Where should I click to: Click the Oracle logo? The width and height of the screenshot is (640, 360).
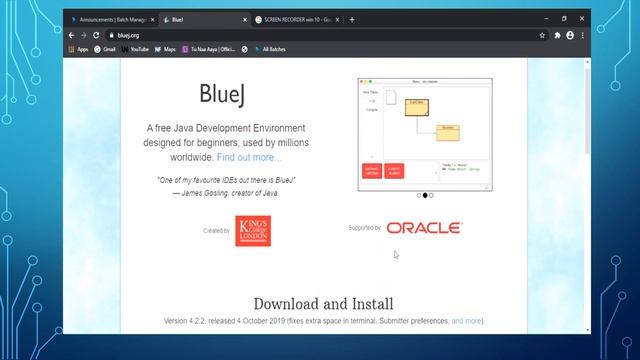coord(424,228)
